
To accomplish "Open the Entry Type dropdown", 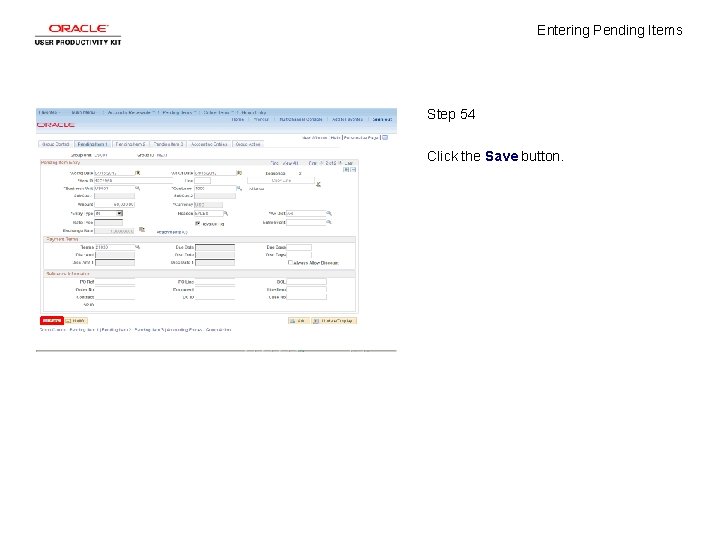I will click(108, 214).
